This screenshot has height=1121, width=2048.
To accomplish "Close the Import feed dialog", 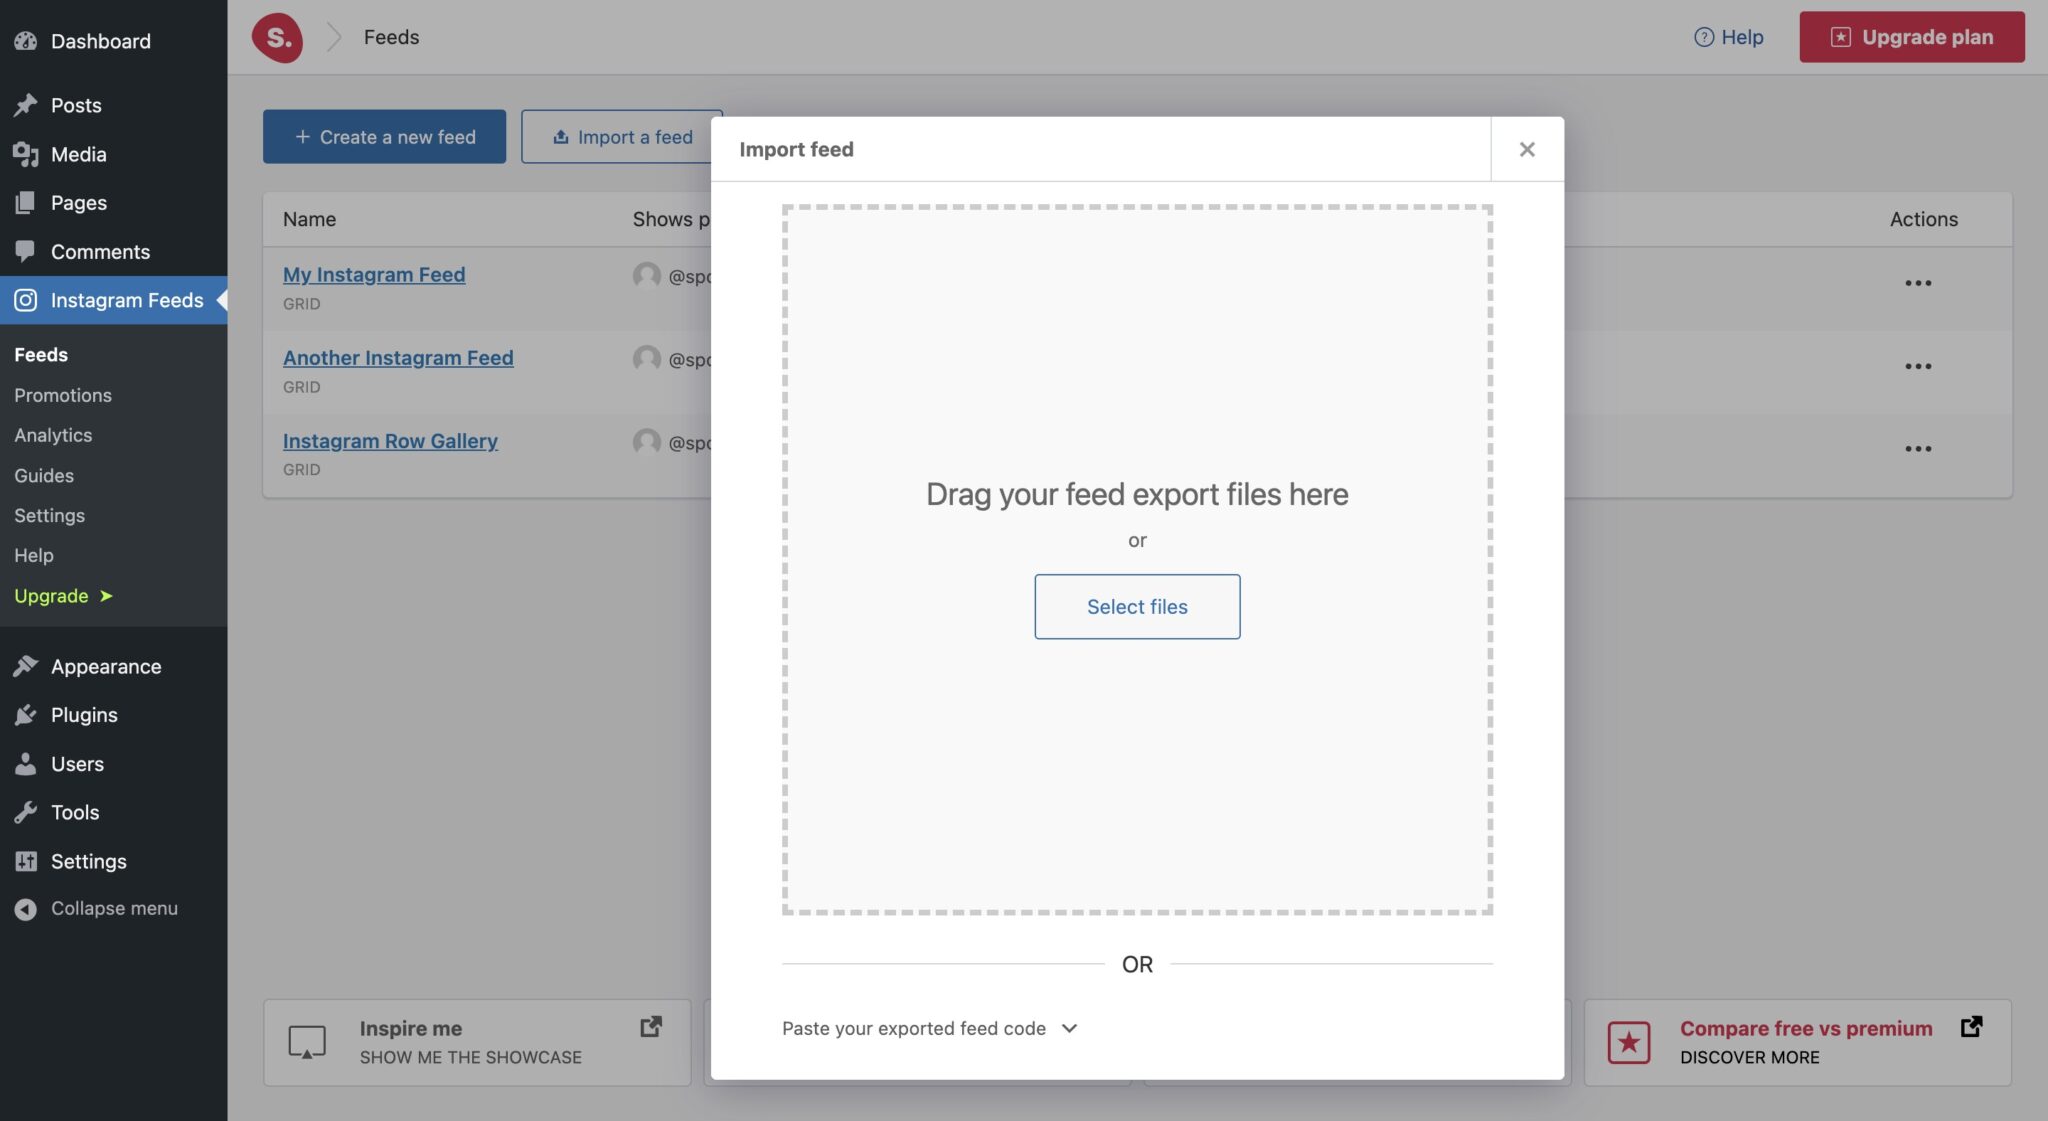I will (x=1527, y=149).
